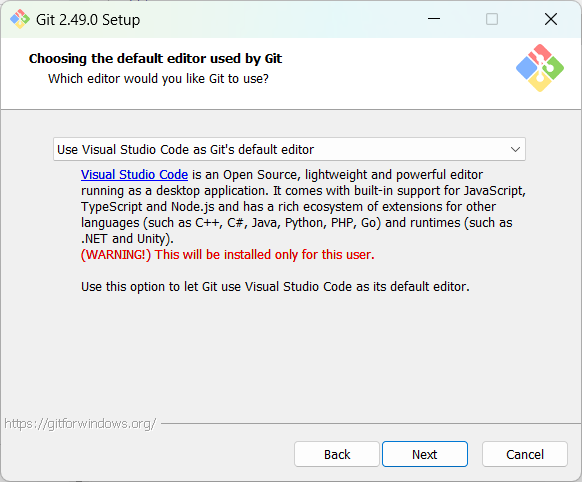Click the greyed-out maximize button
Image resolution: width=582 pixels, height=482 pixels.
(492, 19)
